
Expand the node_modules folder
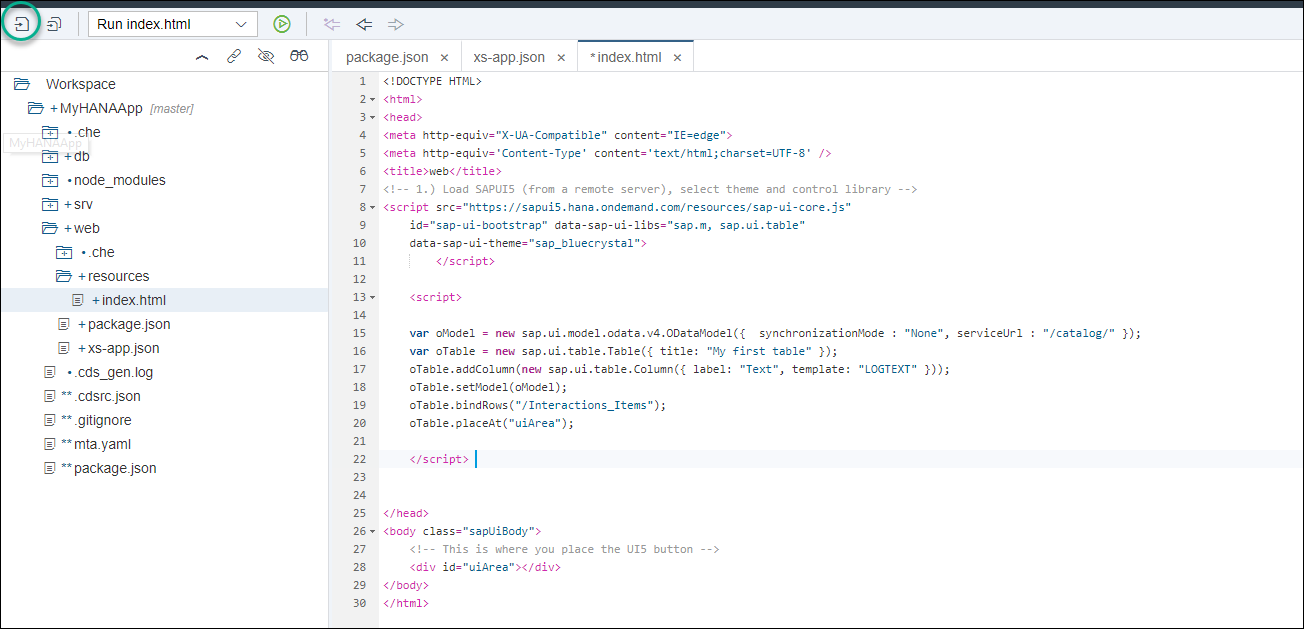pyautogui.click(x=50, y=180)
